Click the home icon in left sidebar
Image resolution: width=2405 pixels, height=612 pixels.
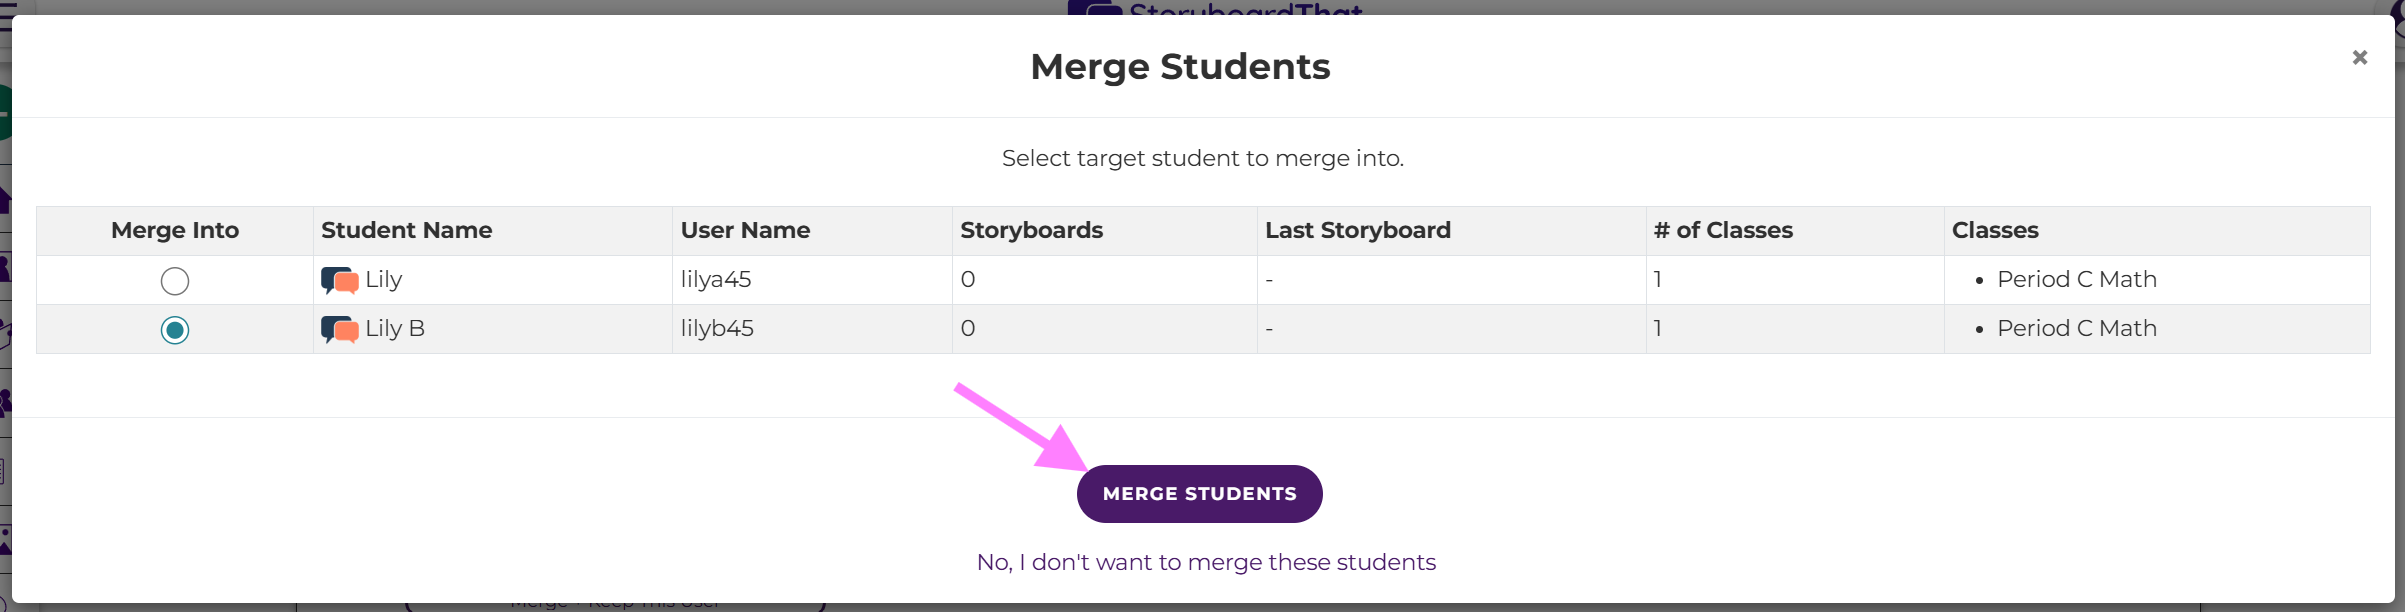point(4,200)
